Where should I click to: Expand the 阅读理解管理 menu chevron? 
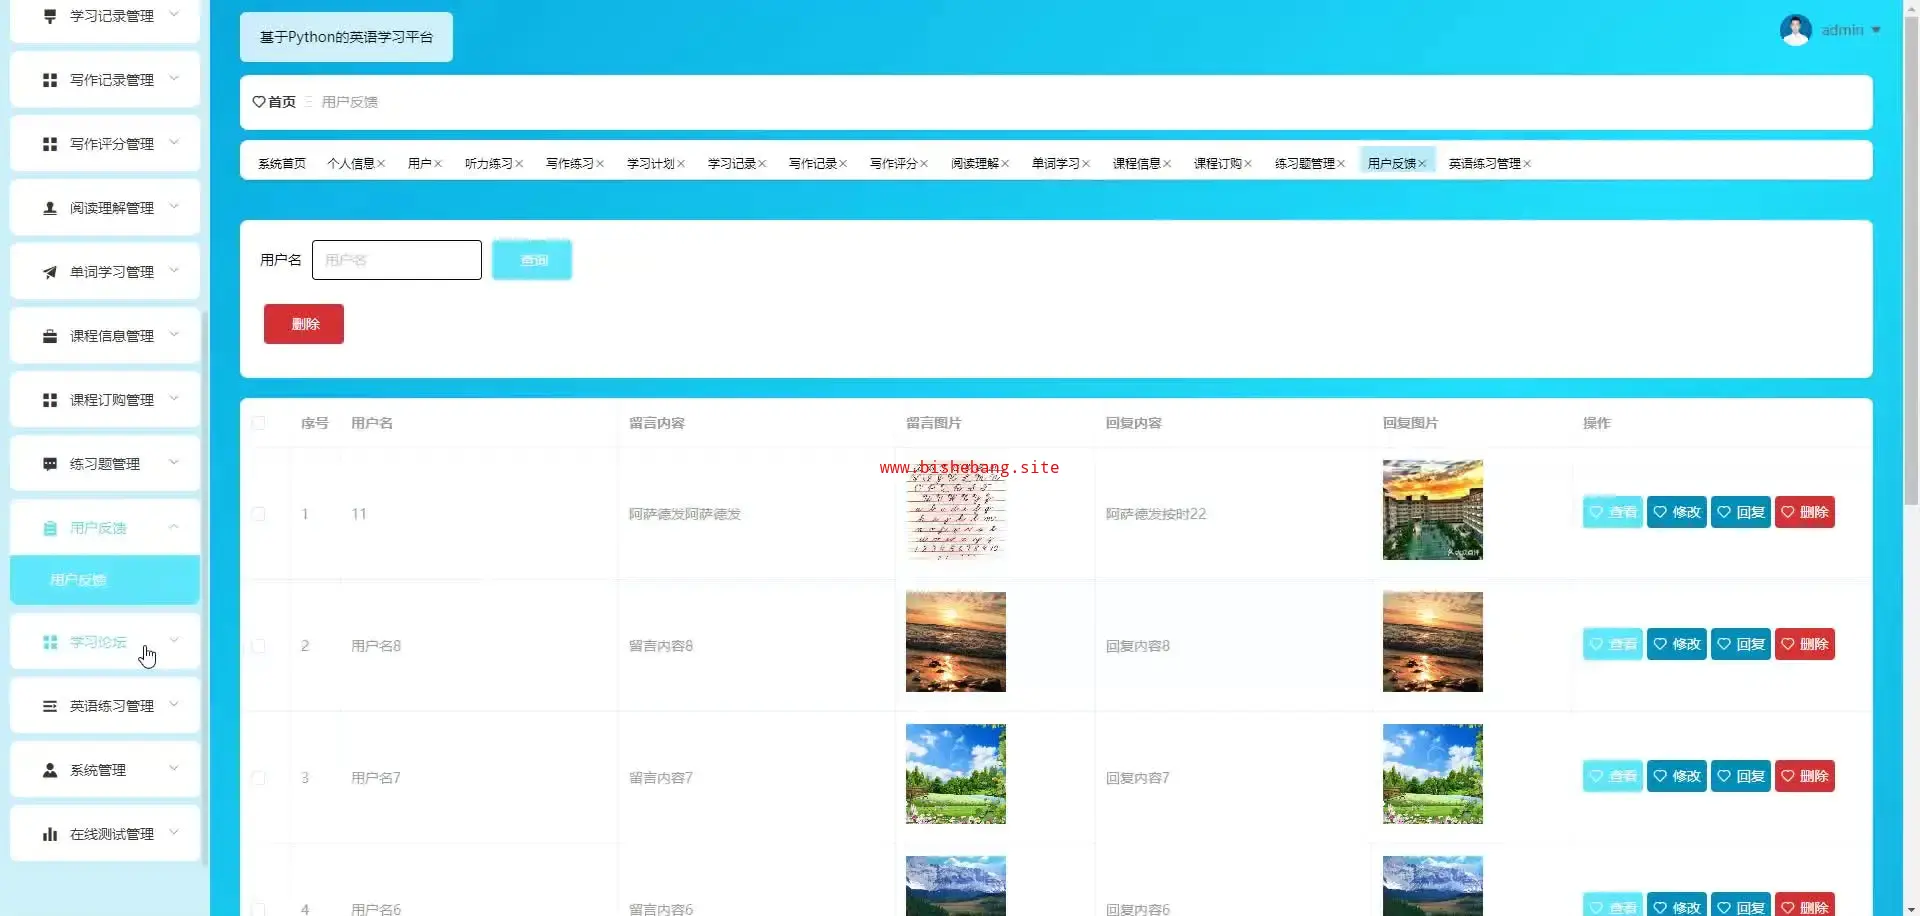(174, 206)
